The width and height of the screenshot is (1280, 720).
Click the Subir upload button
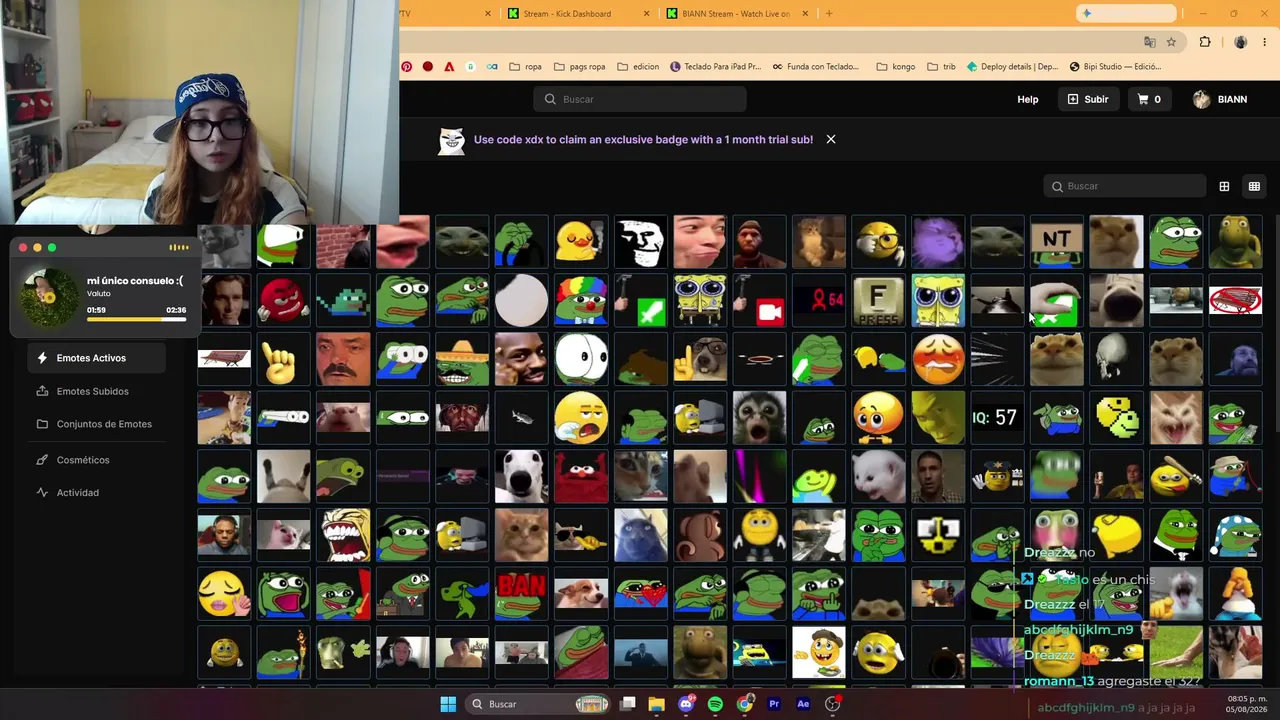(1088, 99)
